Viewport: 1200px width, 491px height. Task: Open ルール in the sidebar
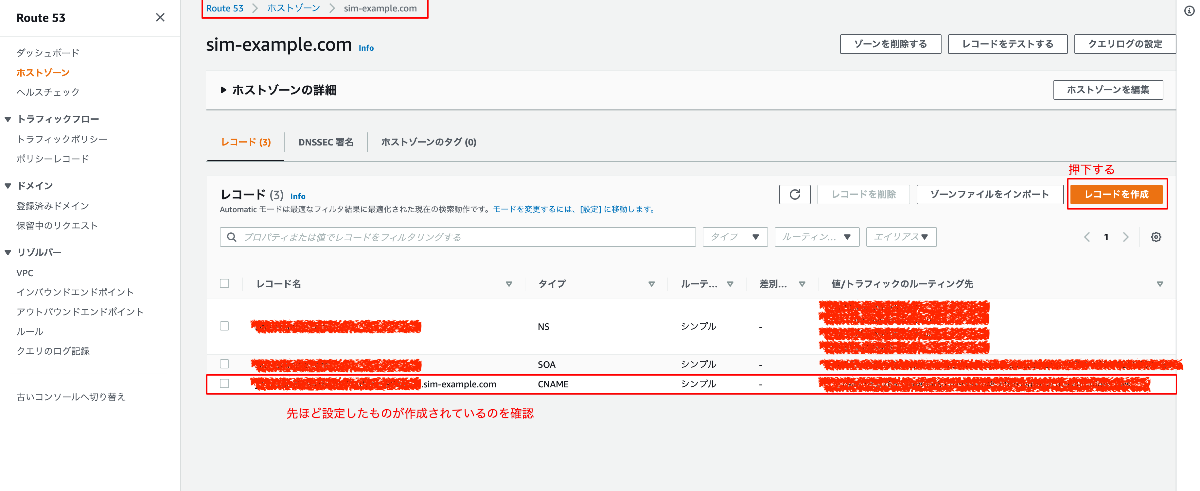tap(30, 331)
